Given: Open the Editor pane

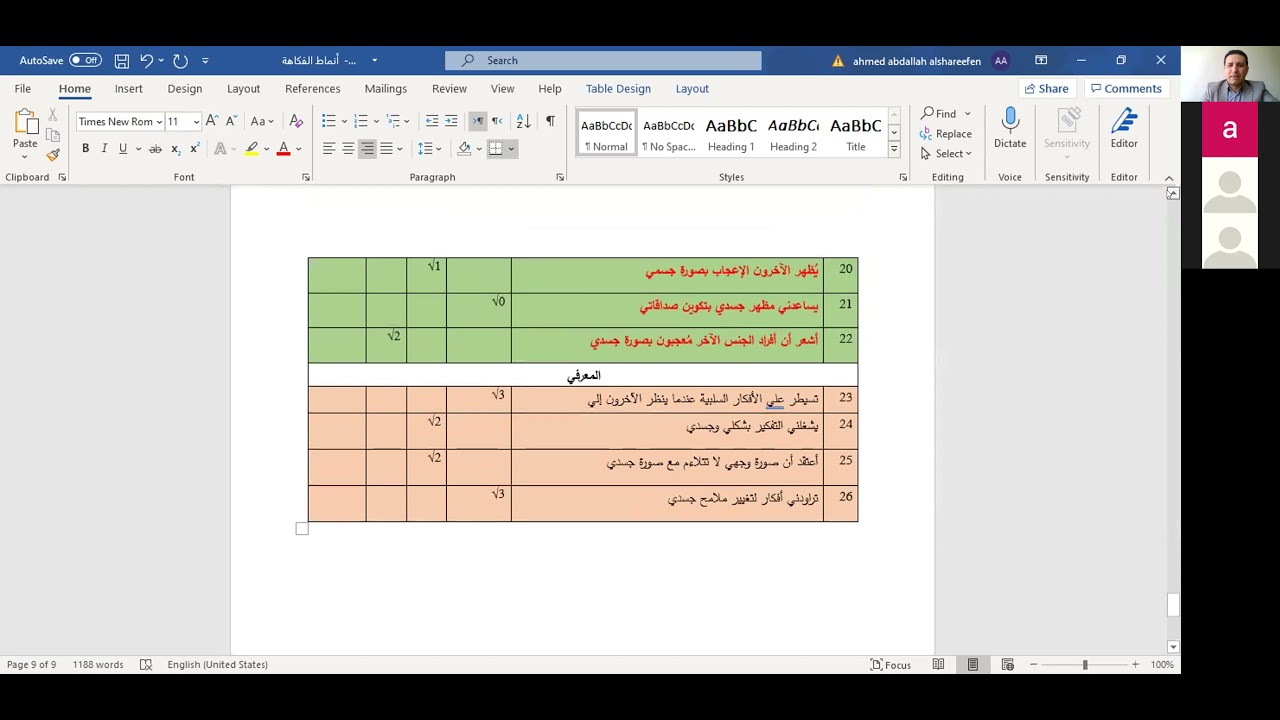Looking at the screenshot, I should pyautogui.click(x=1124, y=130).
